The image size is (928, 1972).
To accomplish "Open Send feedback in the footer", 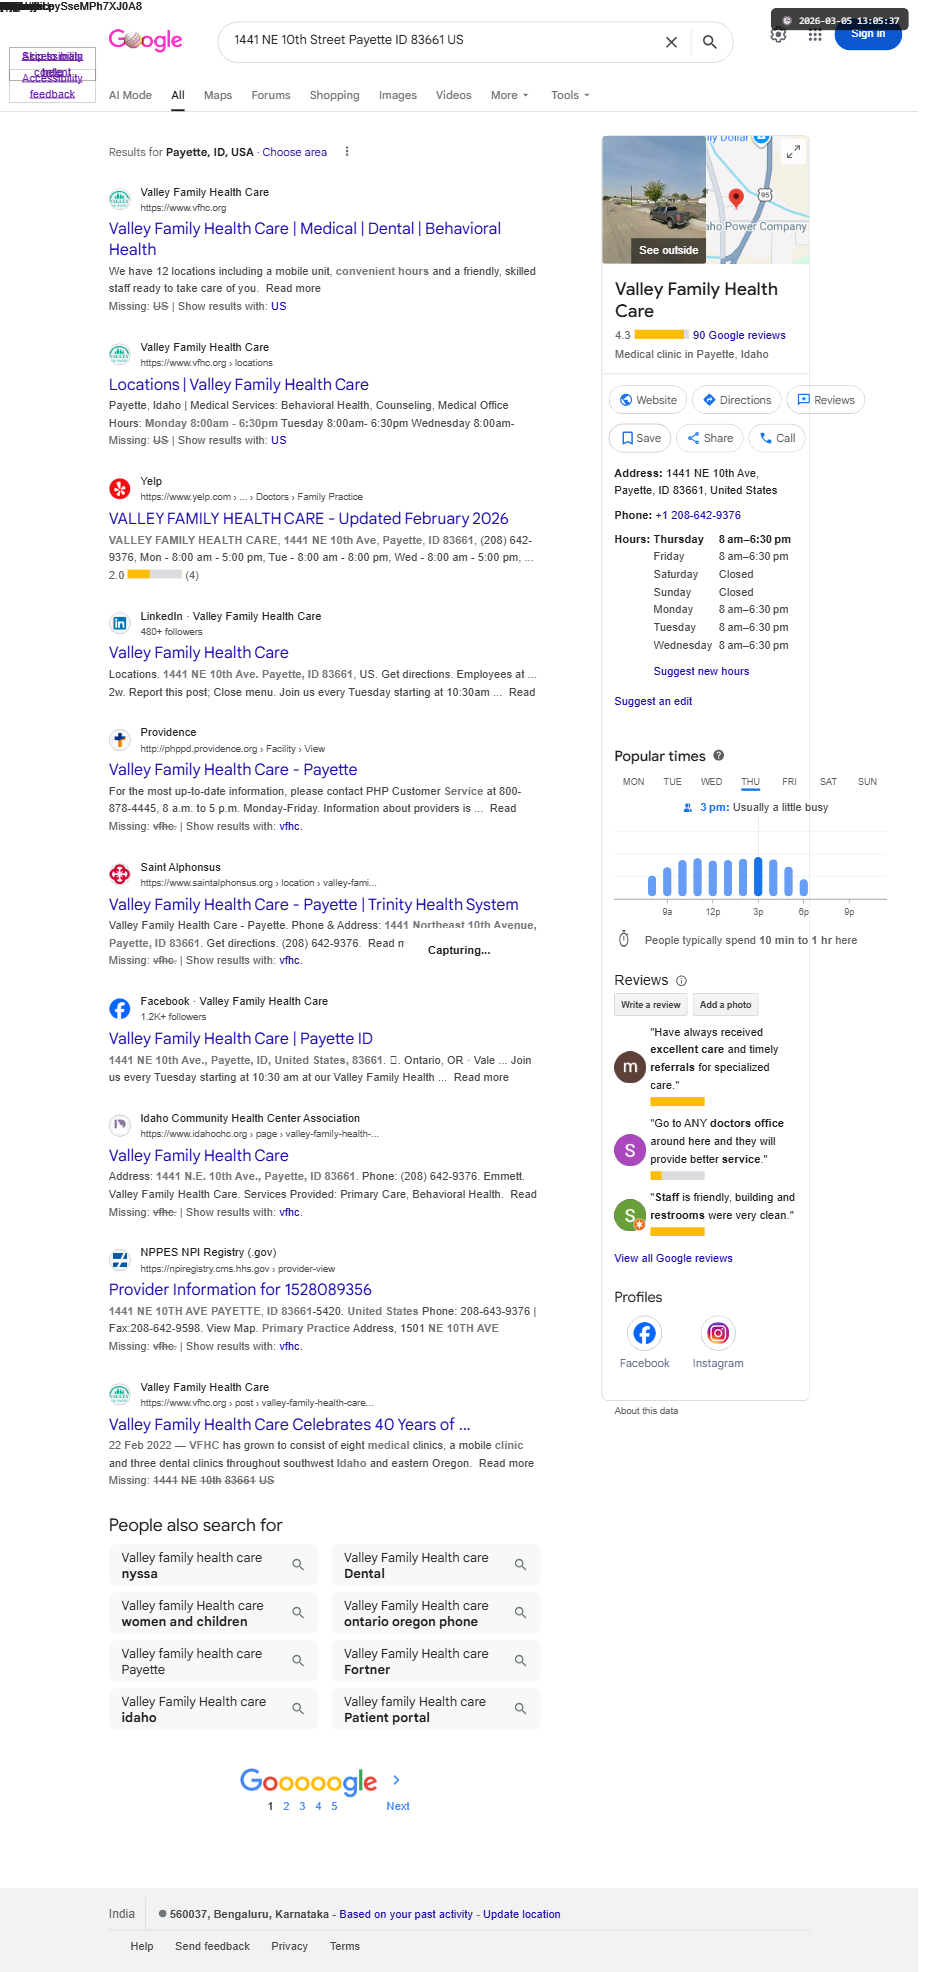I will [x=212, y=1946].
